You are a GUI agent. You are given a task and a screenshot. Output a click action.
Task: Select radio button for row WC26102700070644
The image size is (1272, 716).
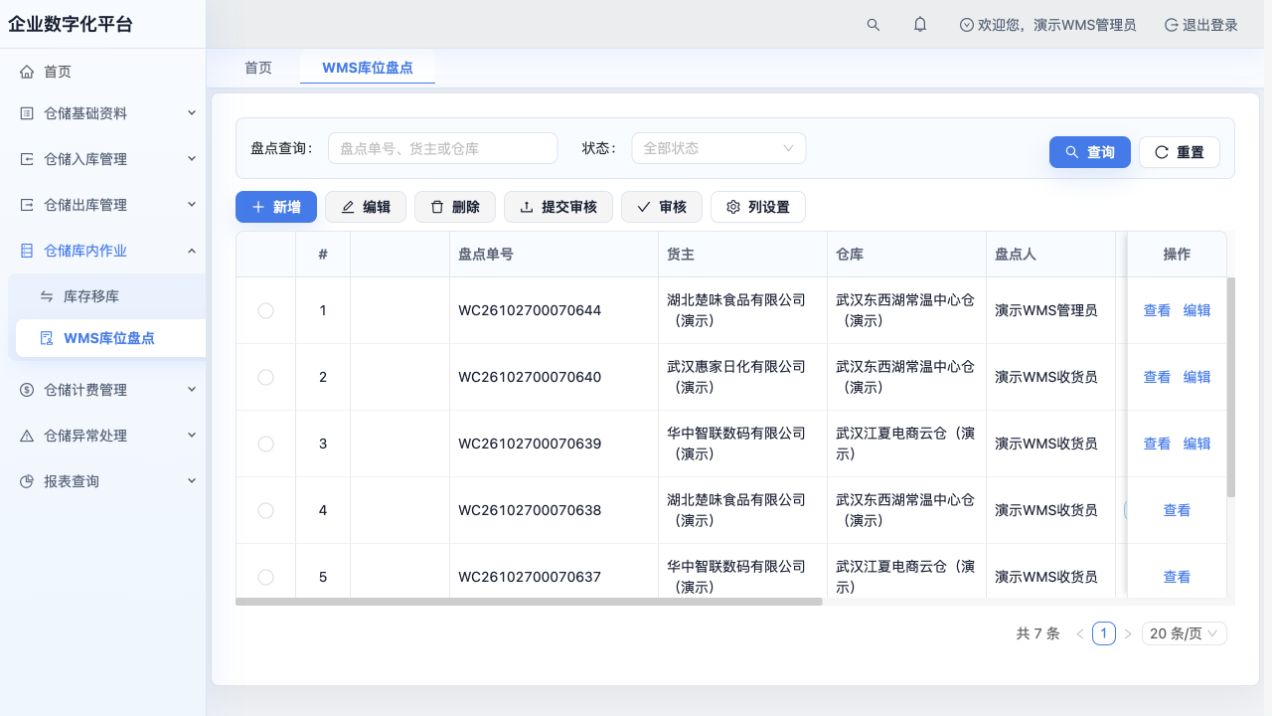tap(265, 310)
